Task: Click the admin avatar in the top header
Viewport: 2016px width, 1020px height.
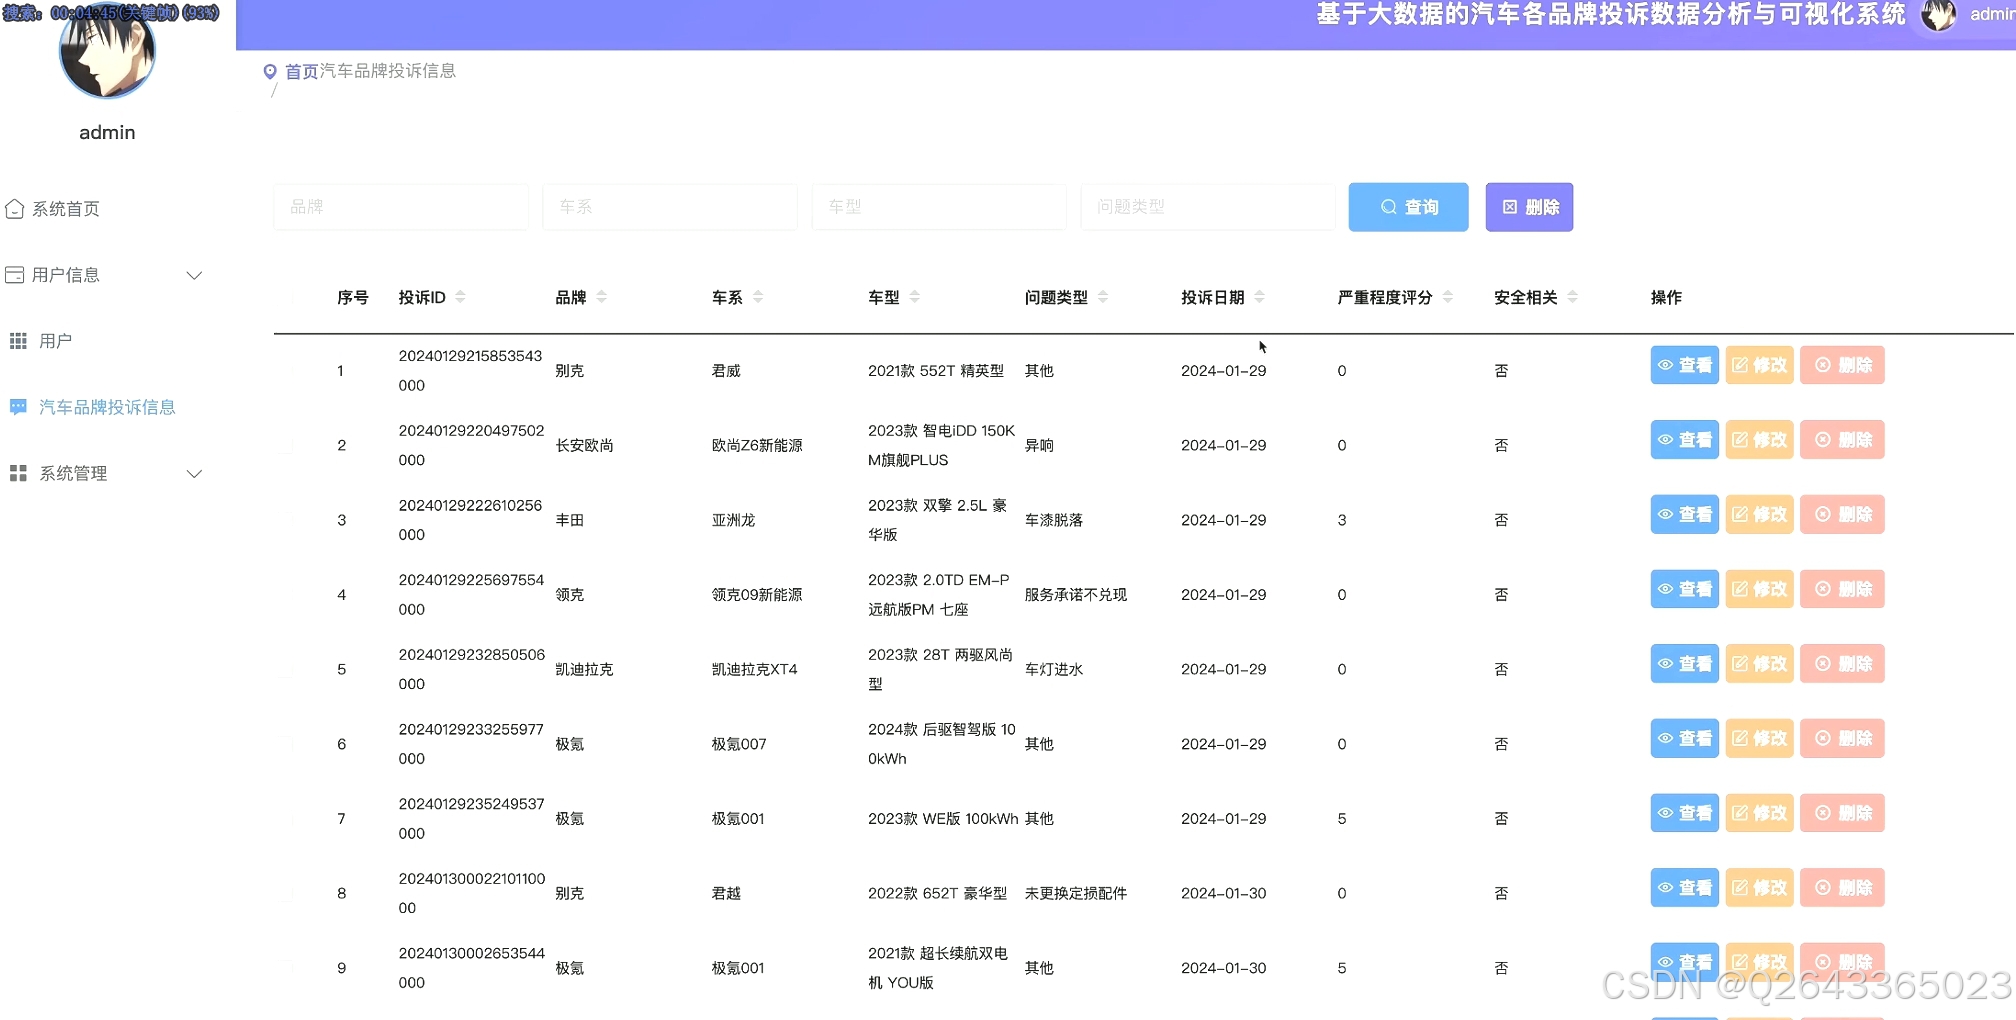Action: [x=1938, y=15]
